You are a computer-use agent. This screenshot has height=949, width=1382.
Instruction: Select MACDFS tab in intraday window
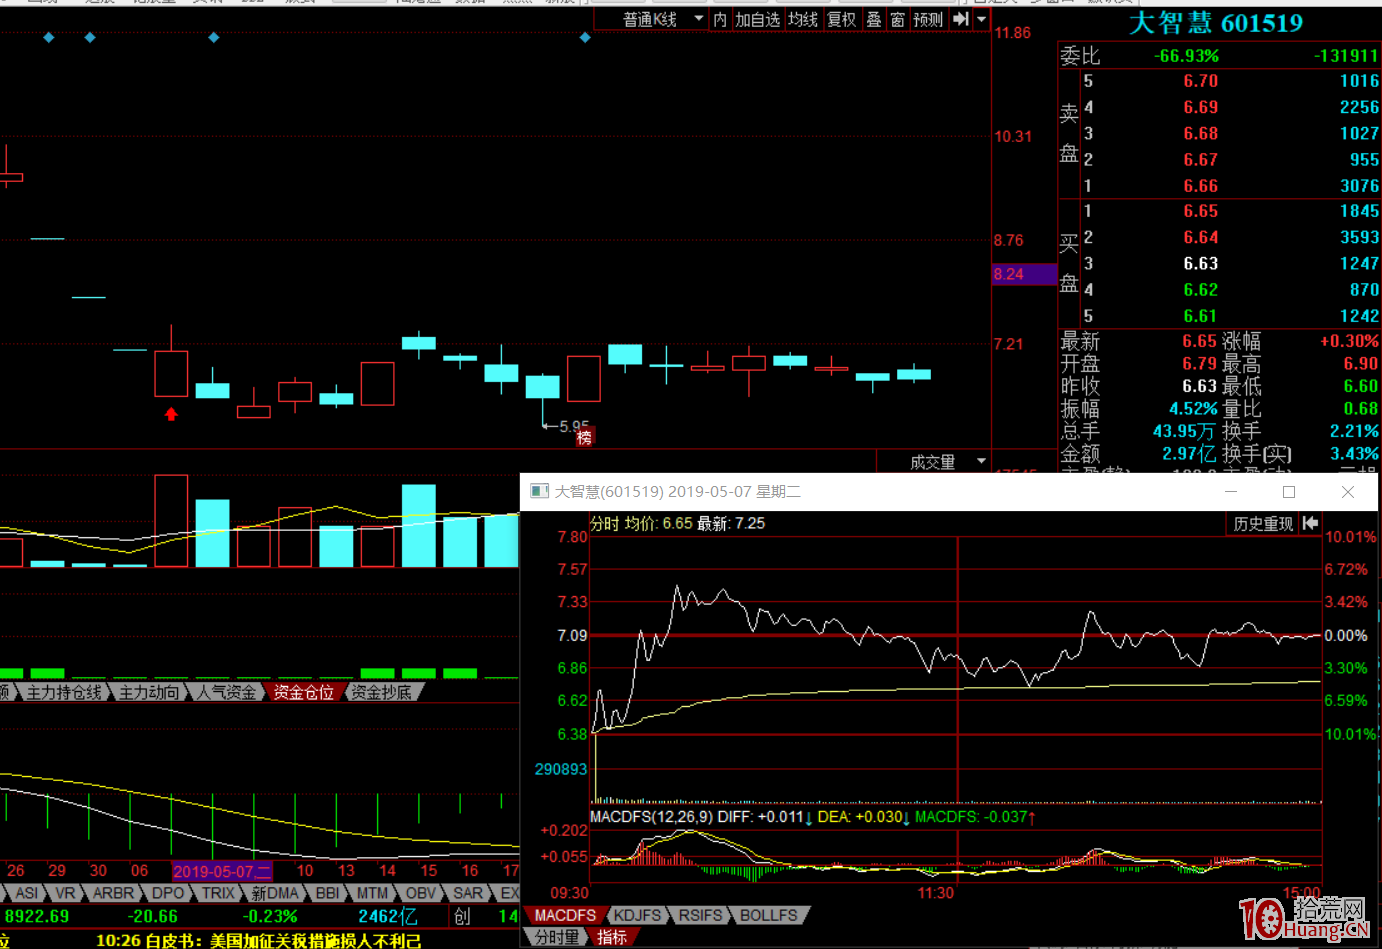(565, 915)
